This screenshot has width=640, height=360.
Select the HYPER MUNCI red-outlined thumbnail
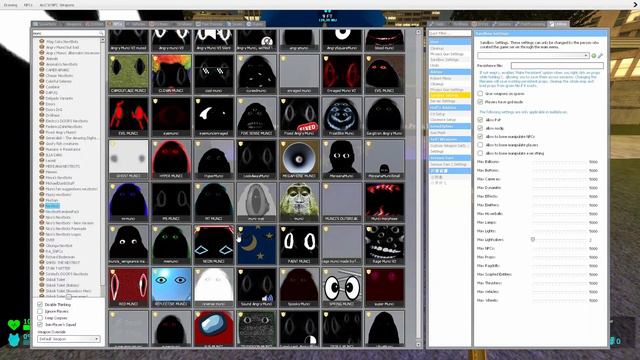click(x=171, y=160)
